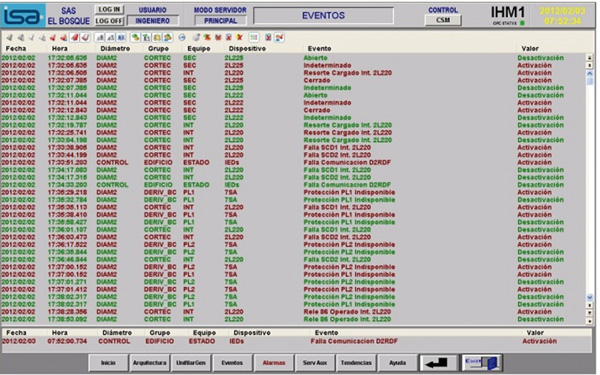The image size is (600, 375).
Task: Open the Arquitectura screen
Action: 149,362
